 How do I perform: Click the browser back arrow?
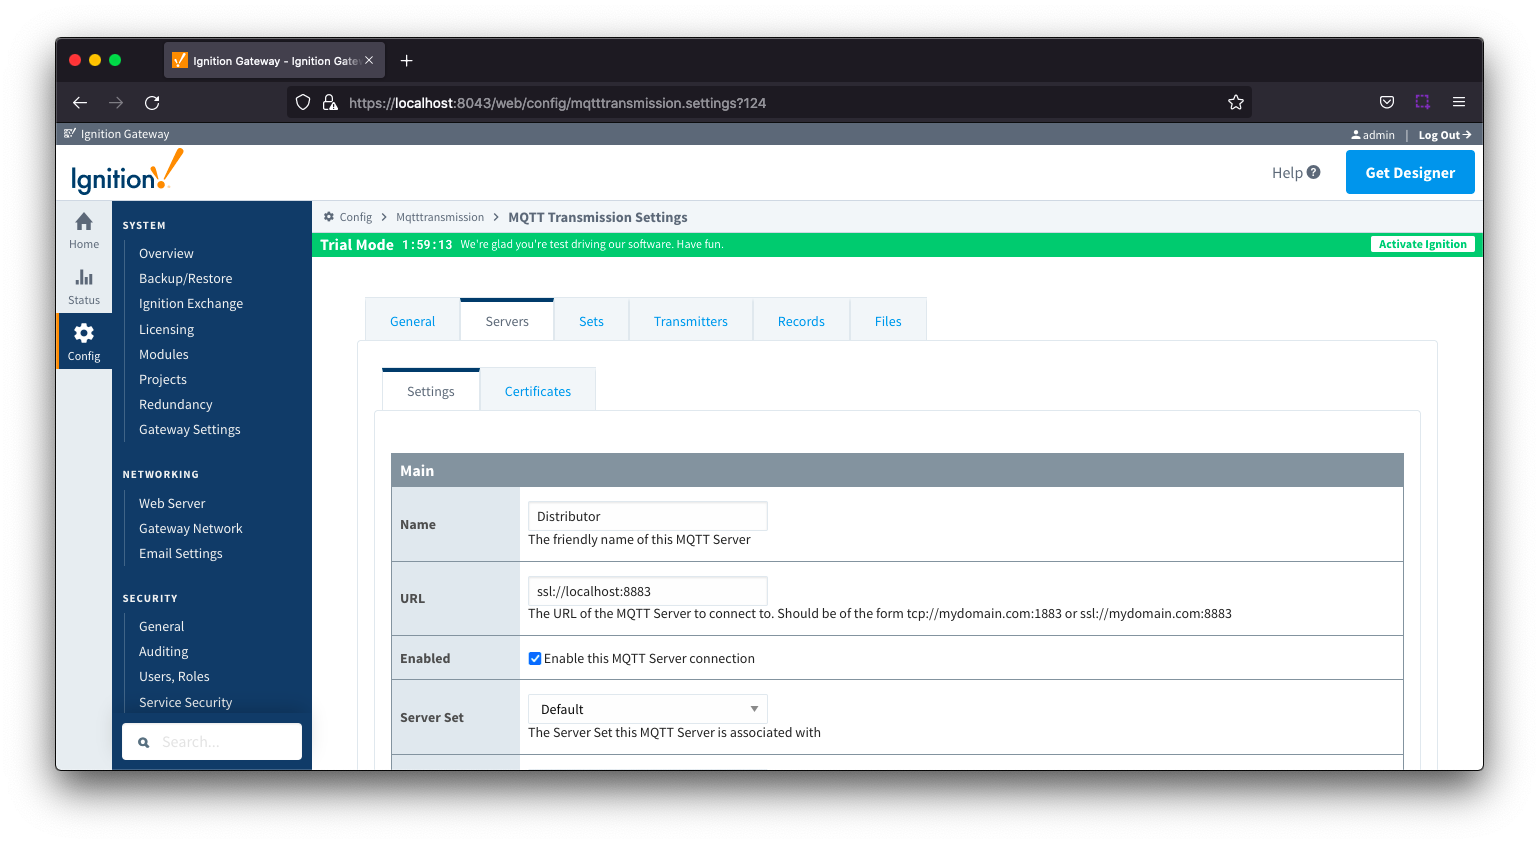[x=80, y=102]
